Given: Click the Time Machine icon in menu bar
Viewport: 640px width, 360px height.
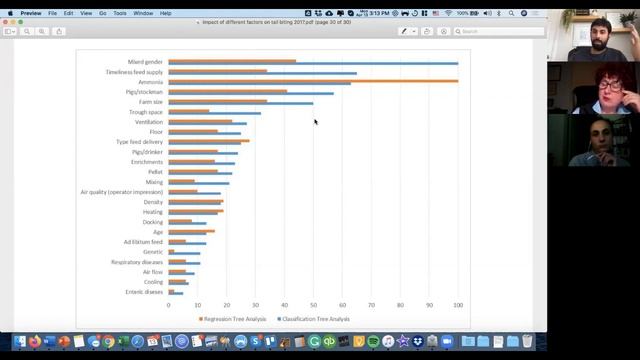Looking at the screenshot, I should coord(415,13).
